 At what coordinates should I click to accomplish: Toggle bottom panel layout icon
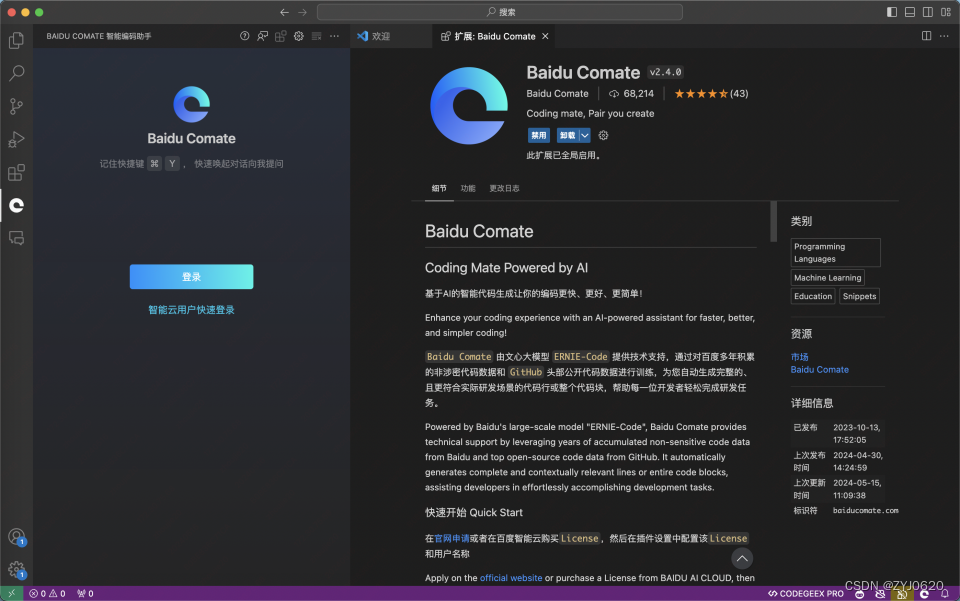click(910, 12)
